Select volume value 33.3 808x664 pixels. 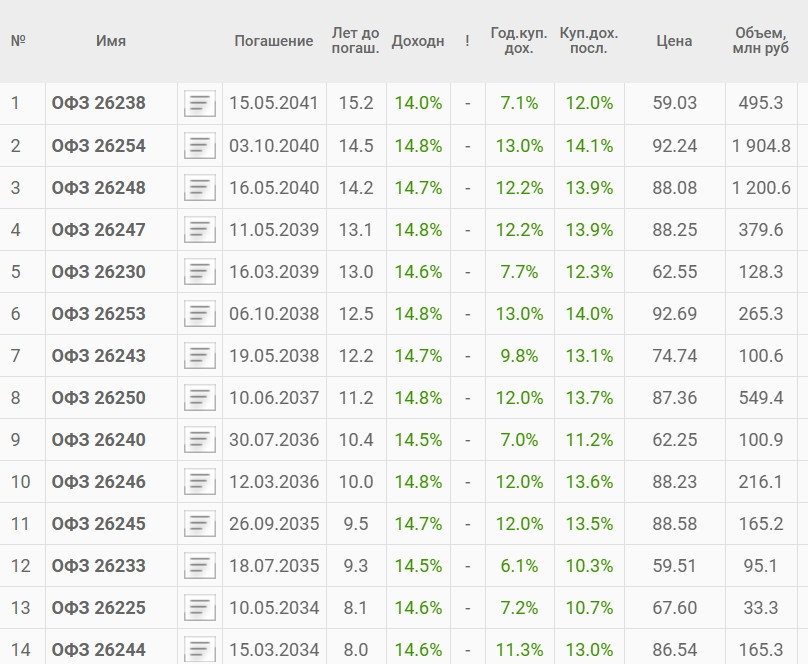point(761,607)
